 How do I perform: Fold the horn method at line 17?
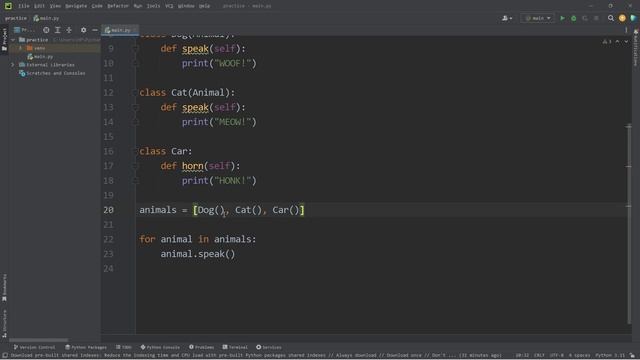135,166
